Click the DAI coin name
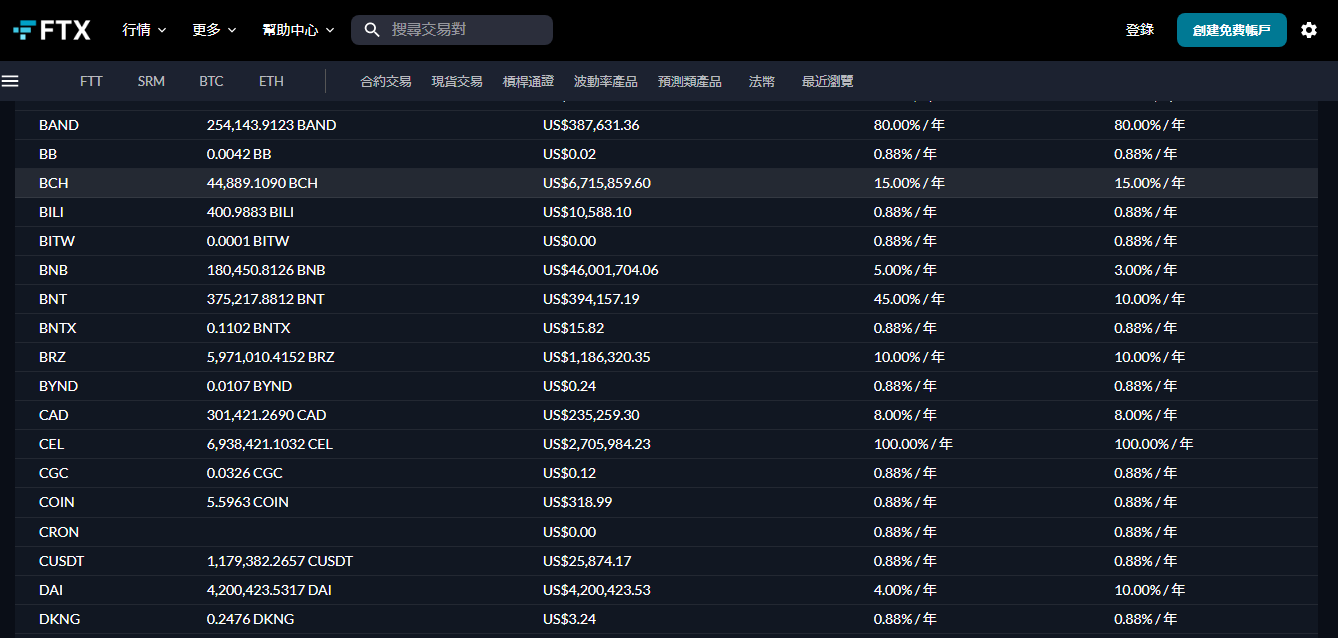The image size is (1338, 638). tap(51, 590)
